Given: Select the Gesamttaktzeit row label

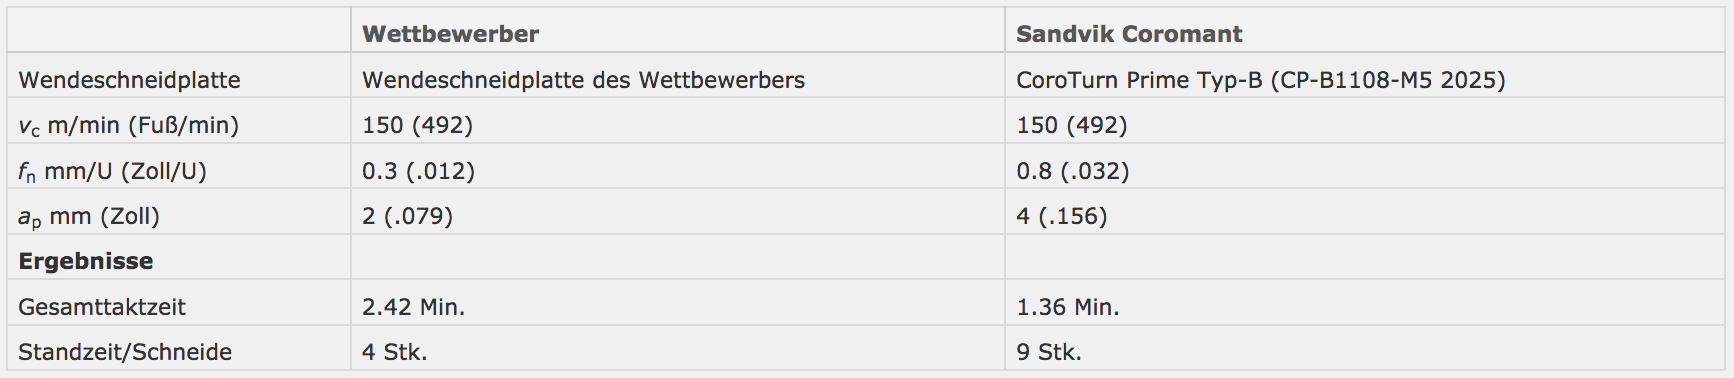Looking at the screenshot, I should click(102, 307).
